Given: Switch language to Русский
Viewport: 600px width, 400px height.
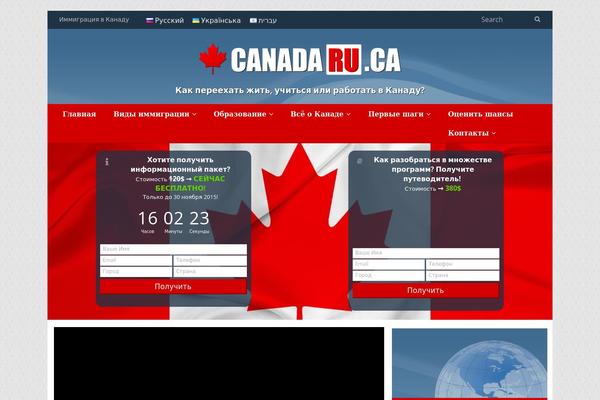Looking at the screenshot, I should pos(169,20).
